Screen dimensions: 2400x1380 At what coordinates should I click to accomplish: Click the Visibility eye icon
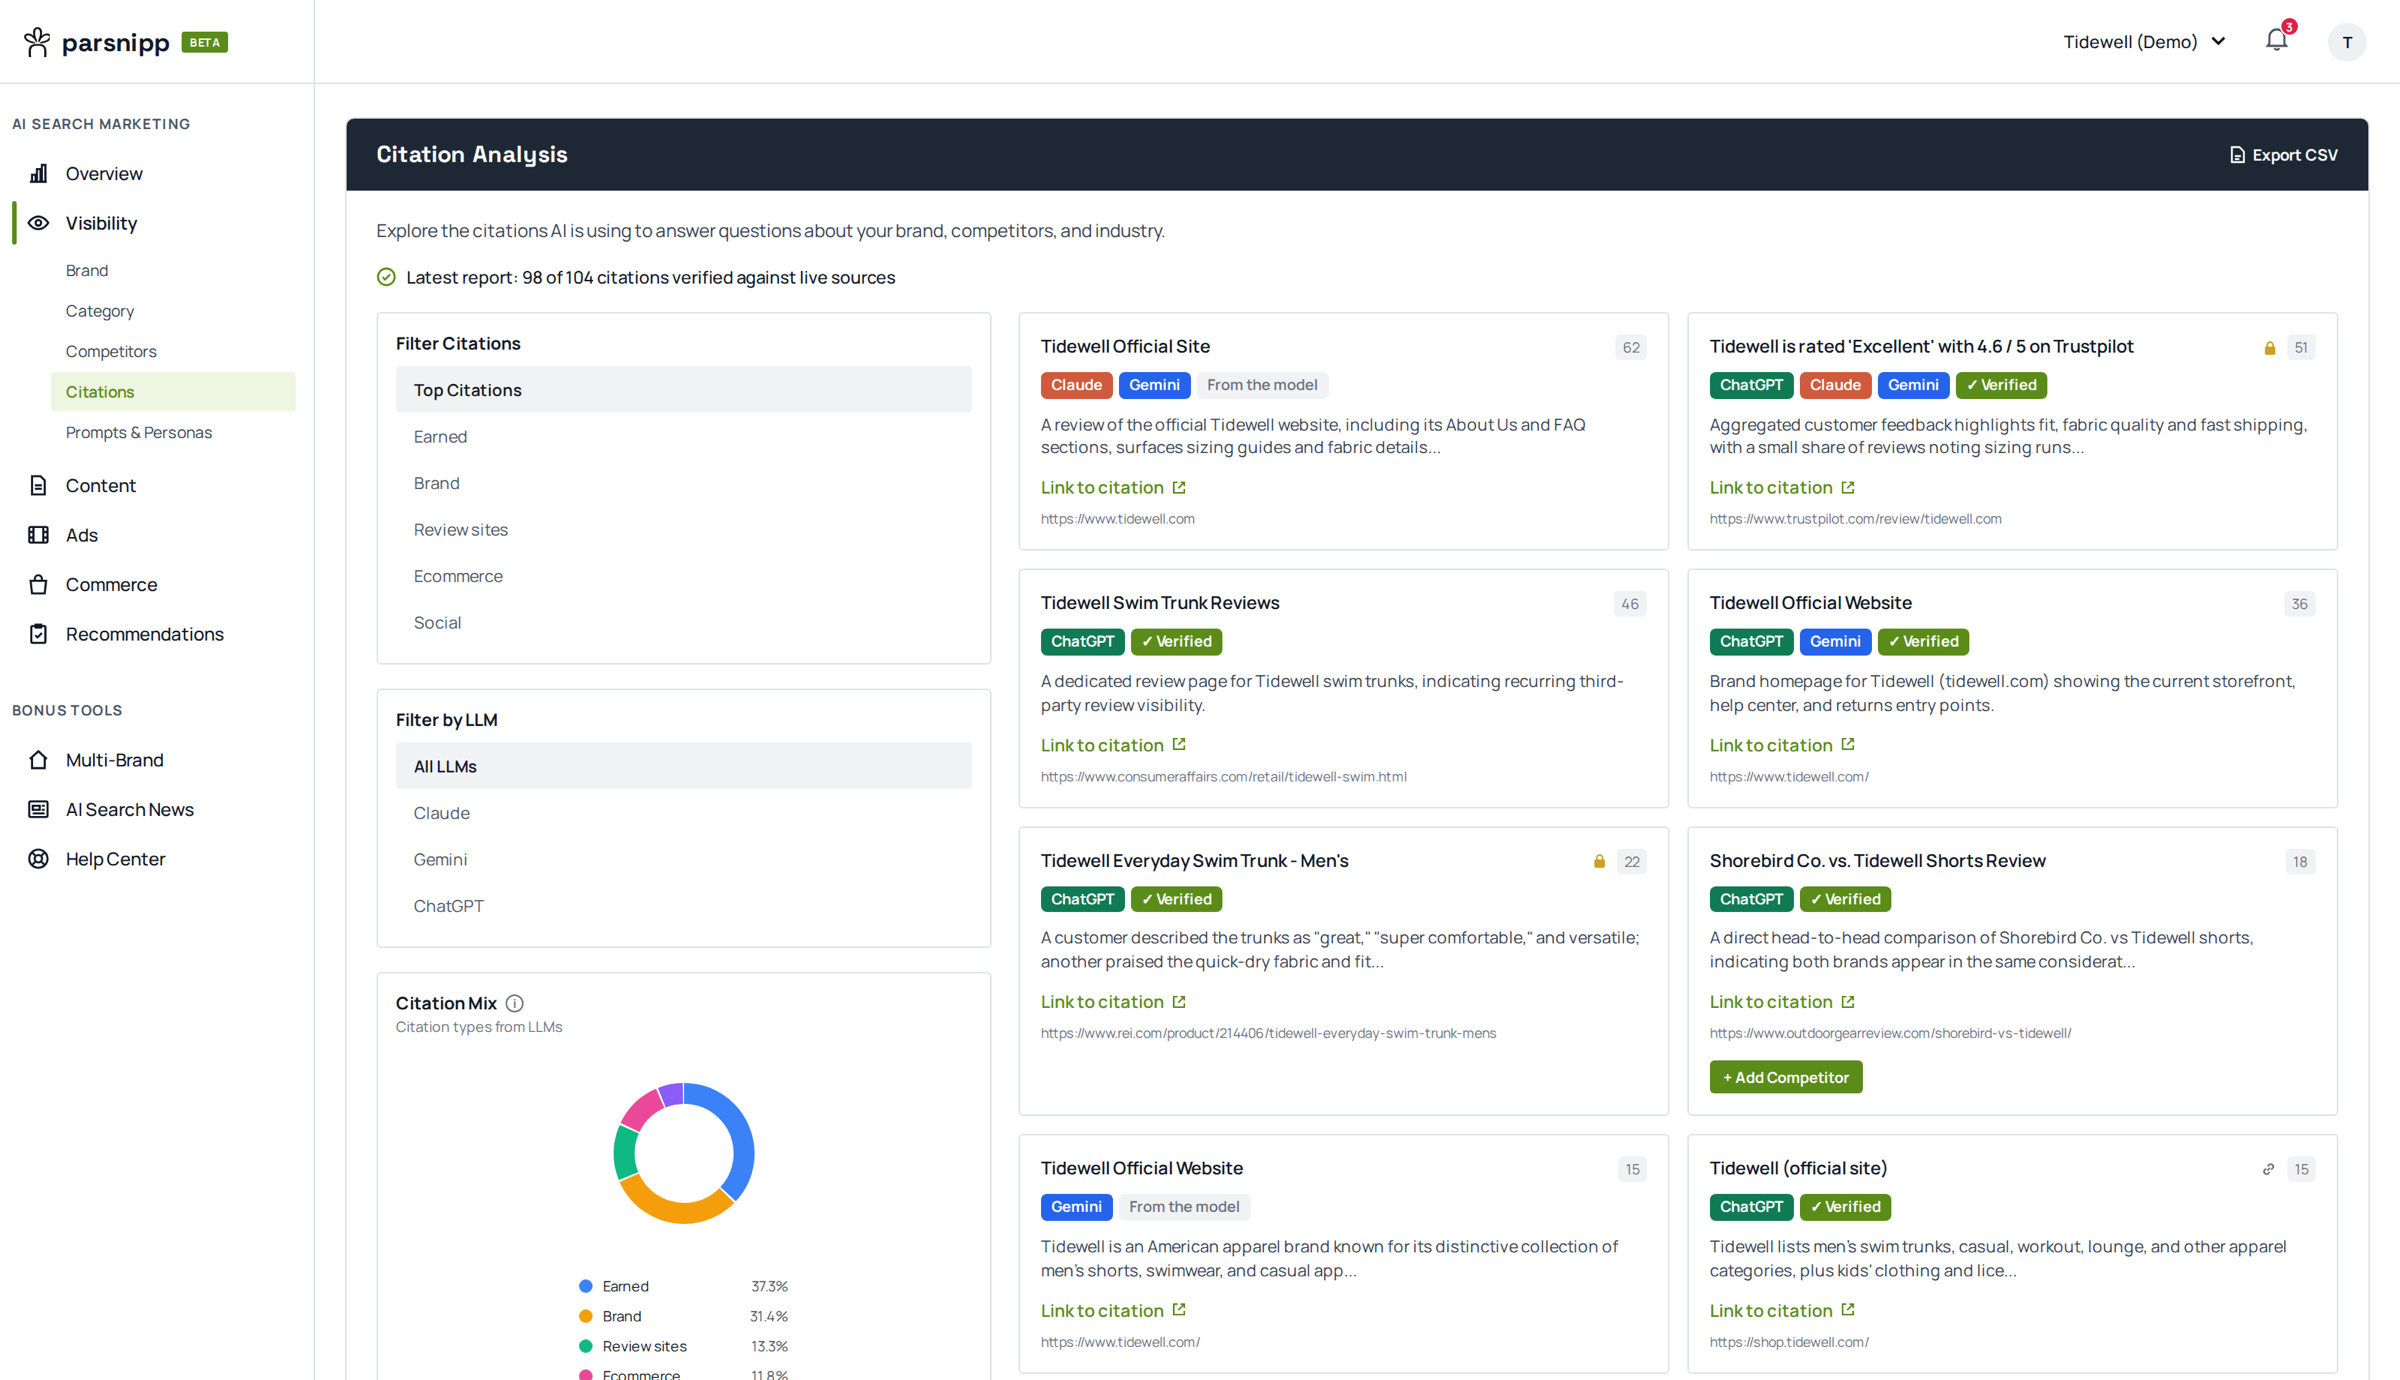click(38, 223)
